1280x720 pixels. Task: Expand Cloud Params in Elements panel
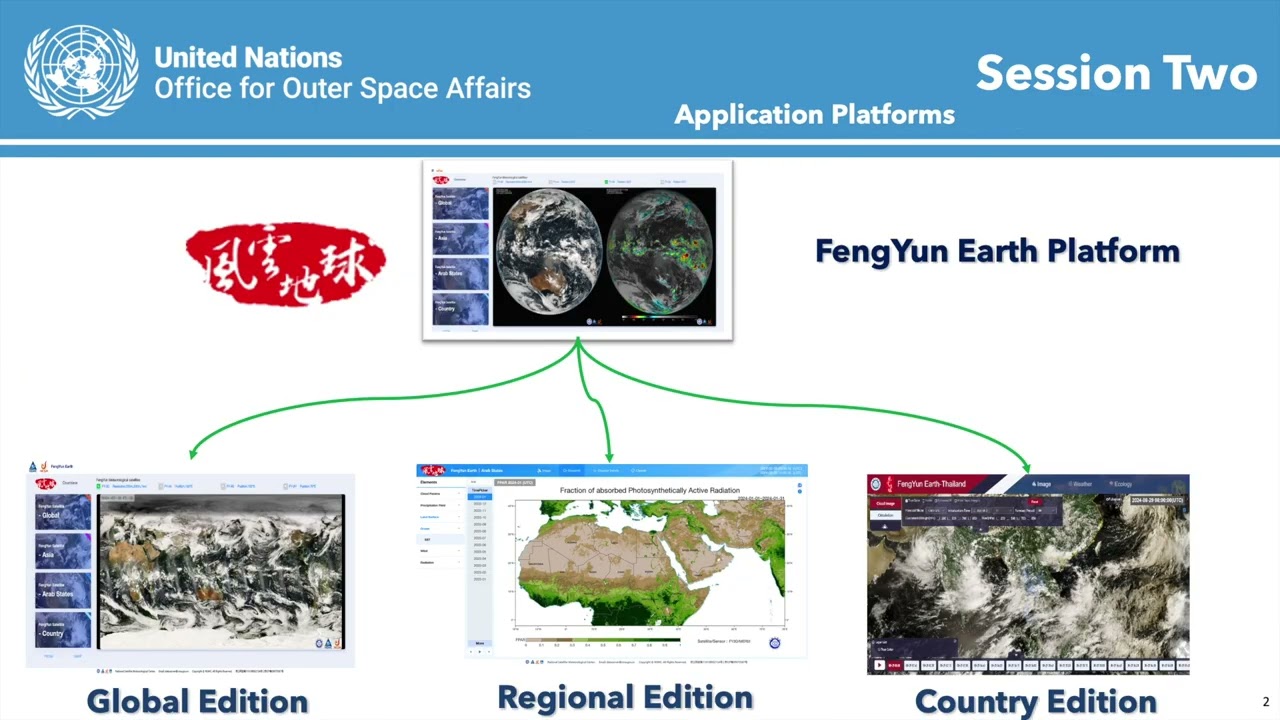point(440,494)
